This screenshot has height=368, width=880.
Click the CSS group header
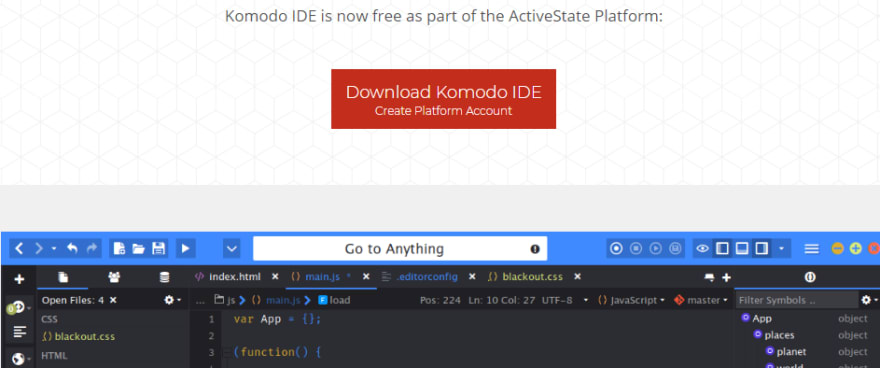49,319
